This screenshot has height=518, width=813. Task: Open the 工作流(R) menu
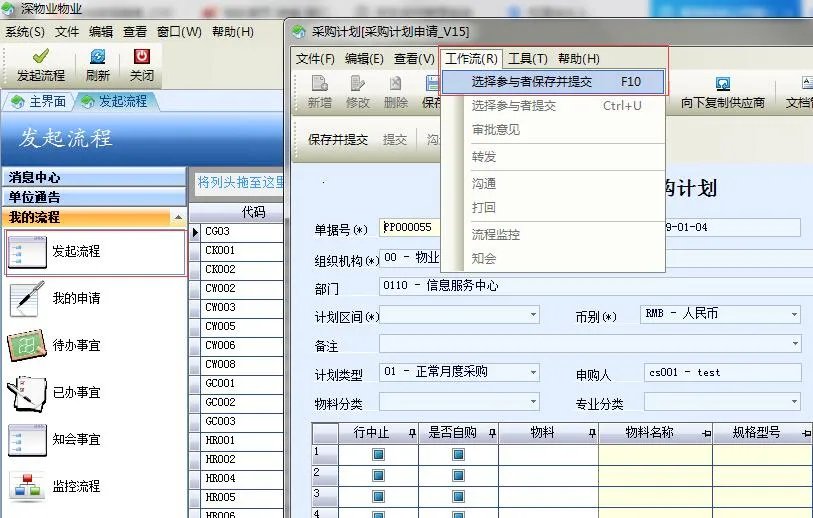point(471,59)
